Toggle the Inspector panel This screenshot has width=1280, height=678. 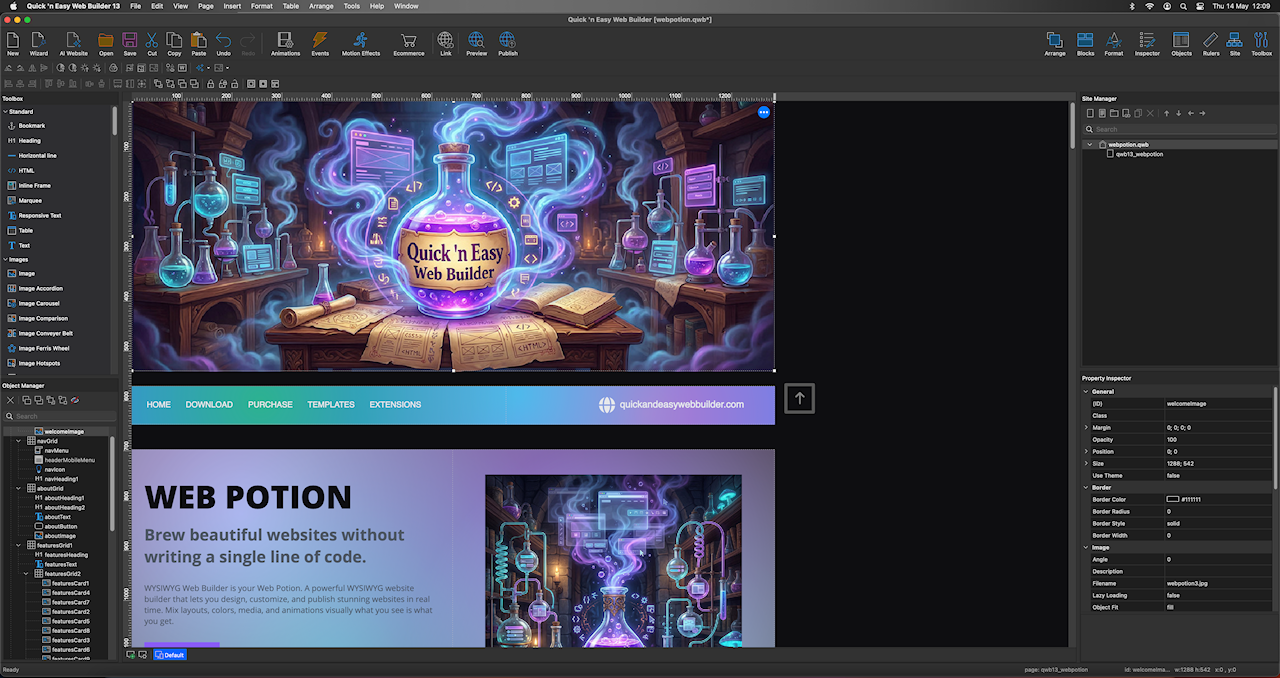click(1147, 43)
